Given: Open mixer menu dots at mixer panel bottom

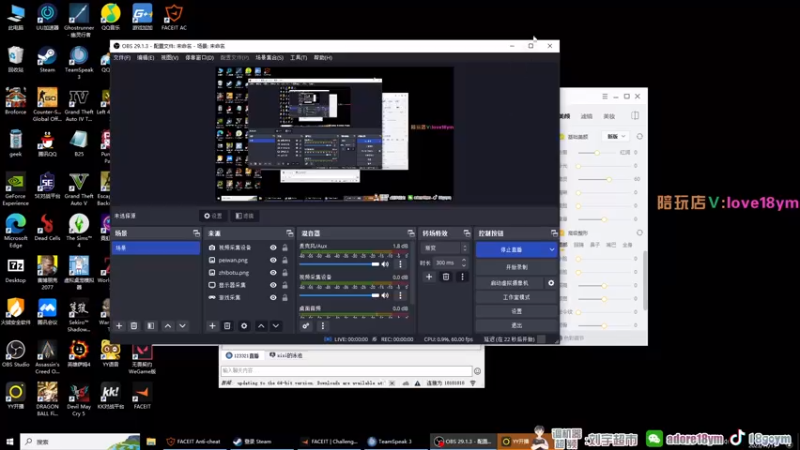Looking at the screenshot, I should [x=322, y=326].
